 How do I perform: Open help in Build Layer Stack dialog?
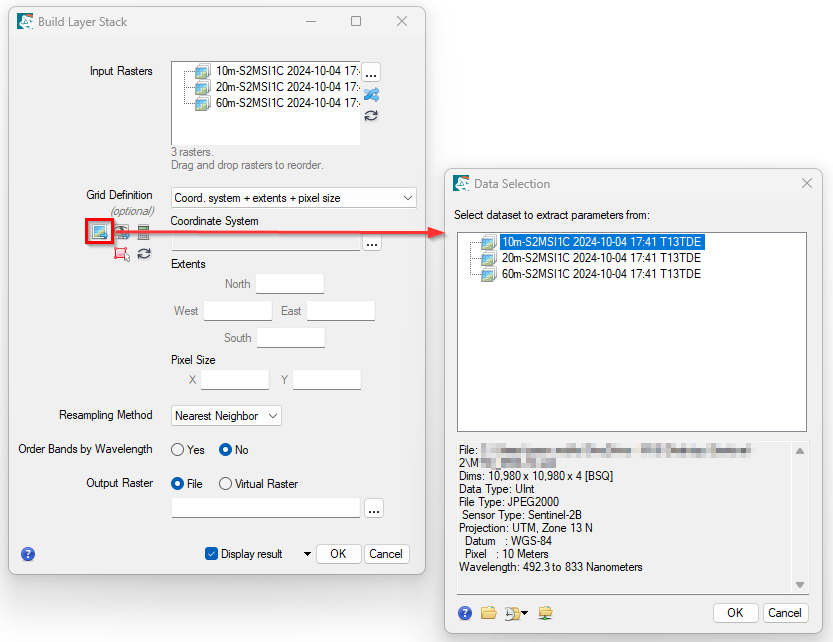click(28, 554)
